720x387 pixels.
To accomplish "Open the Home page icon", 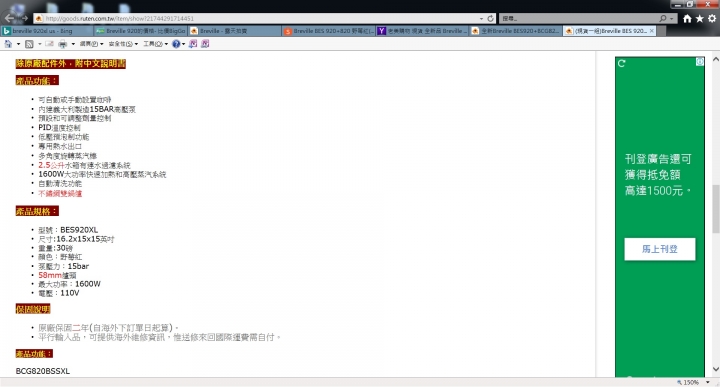I will 687,18.
